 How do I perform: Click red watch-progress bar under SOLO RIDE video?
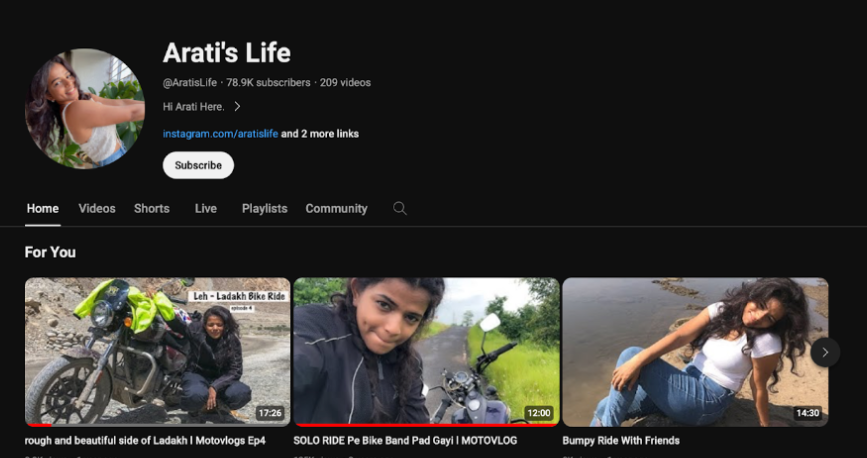point(426,425)
